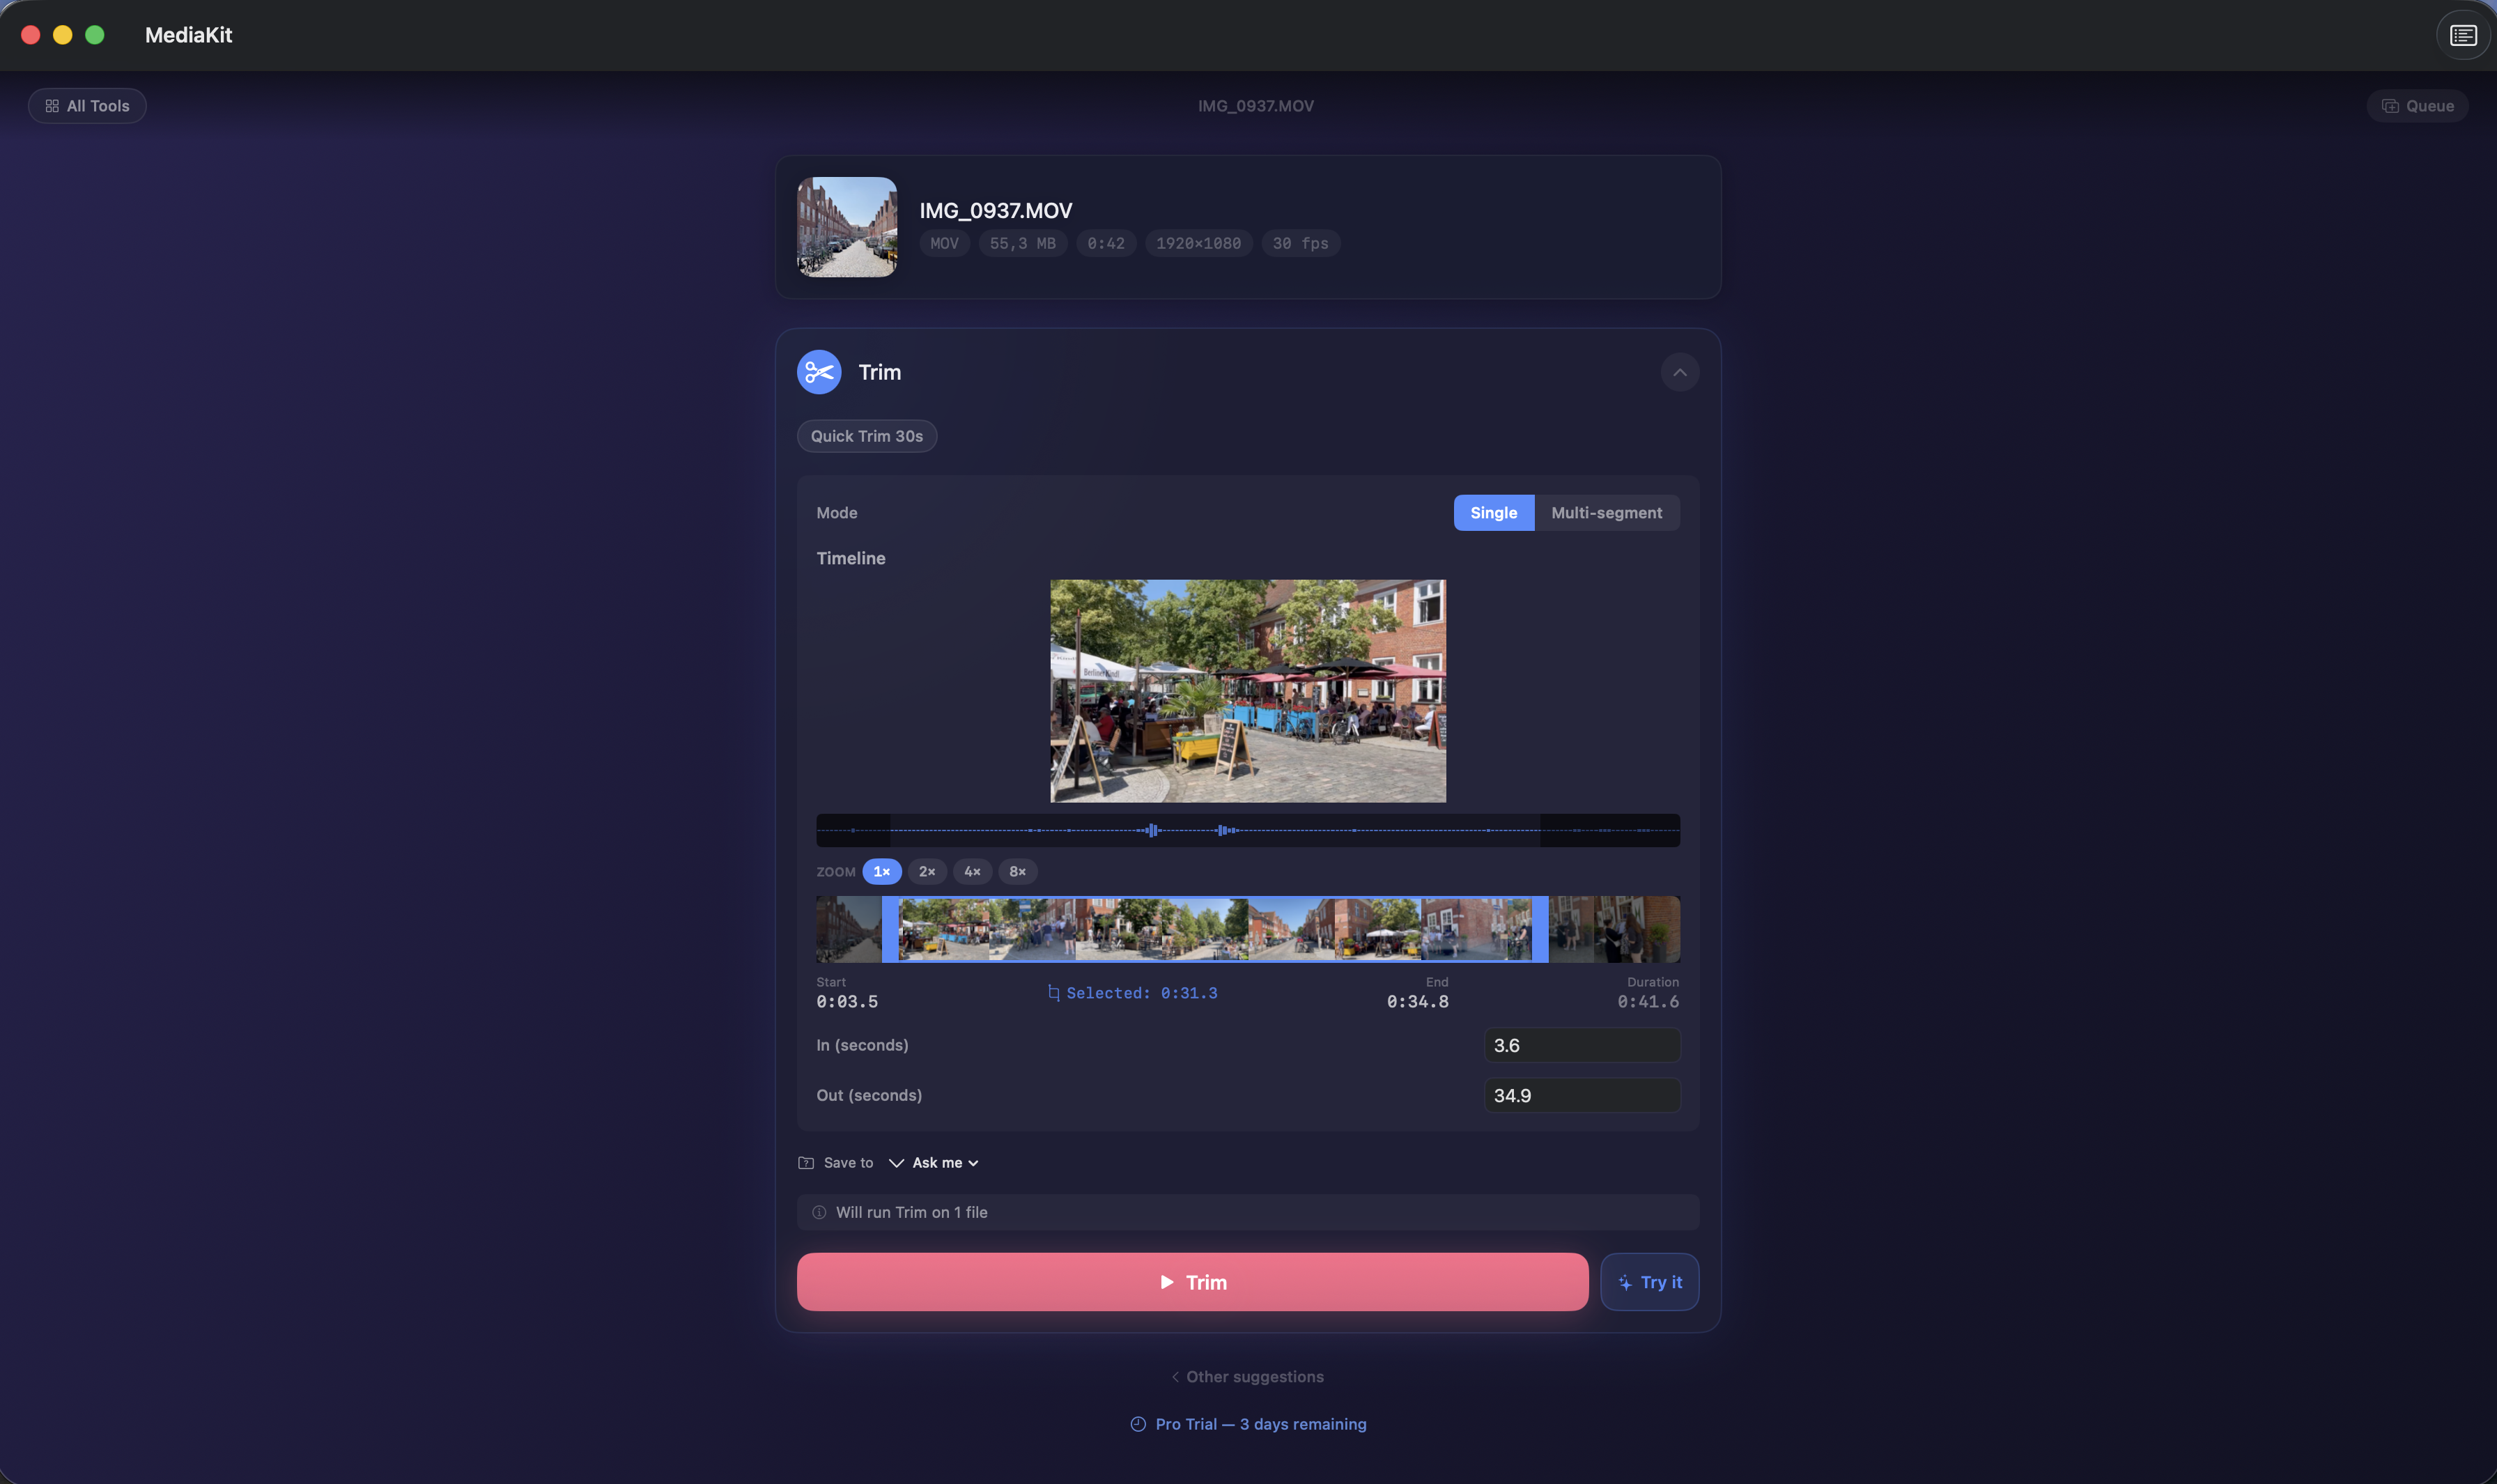Click the Out (seconds) input field
Viewport: 2497px width, 1484px height.
click(x=1581, y=1094)
